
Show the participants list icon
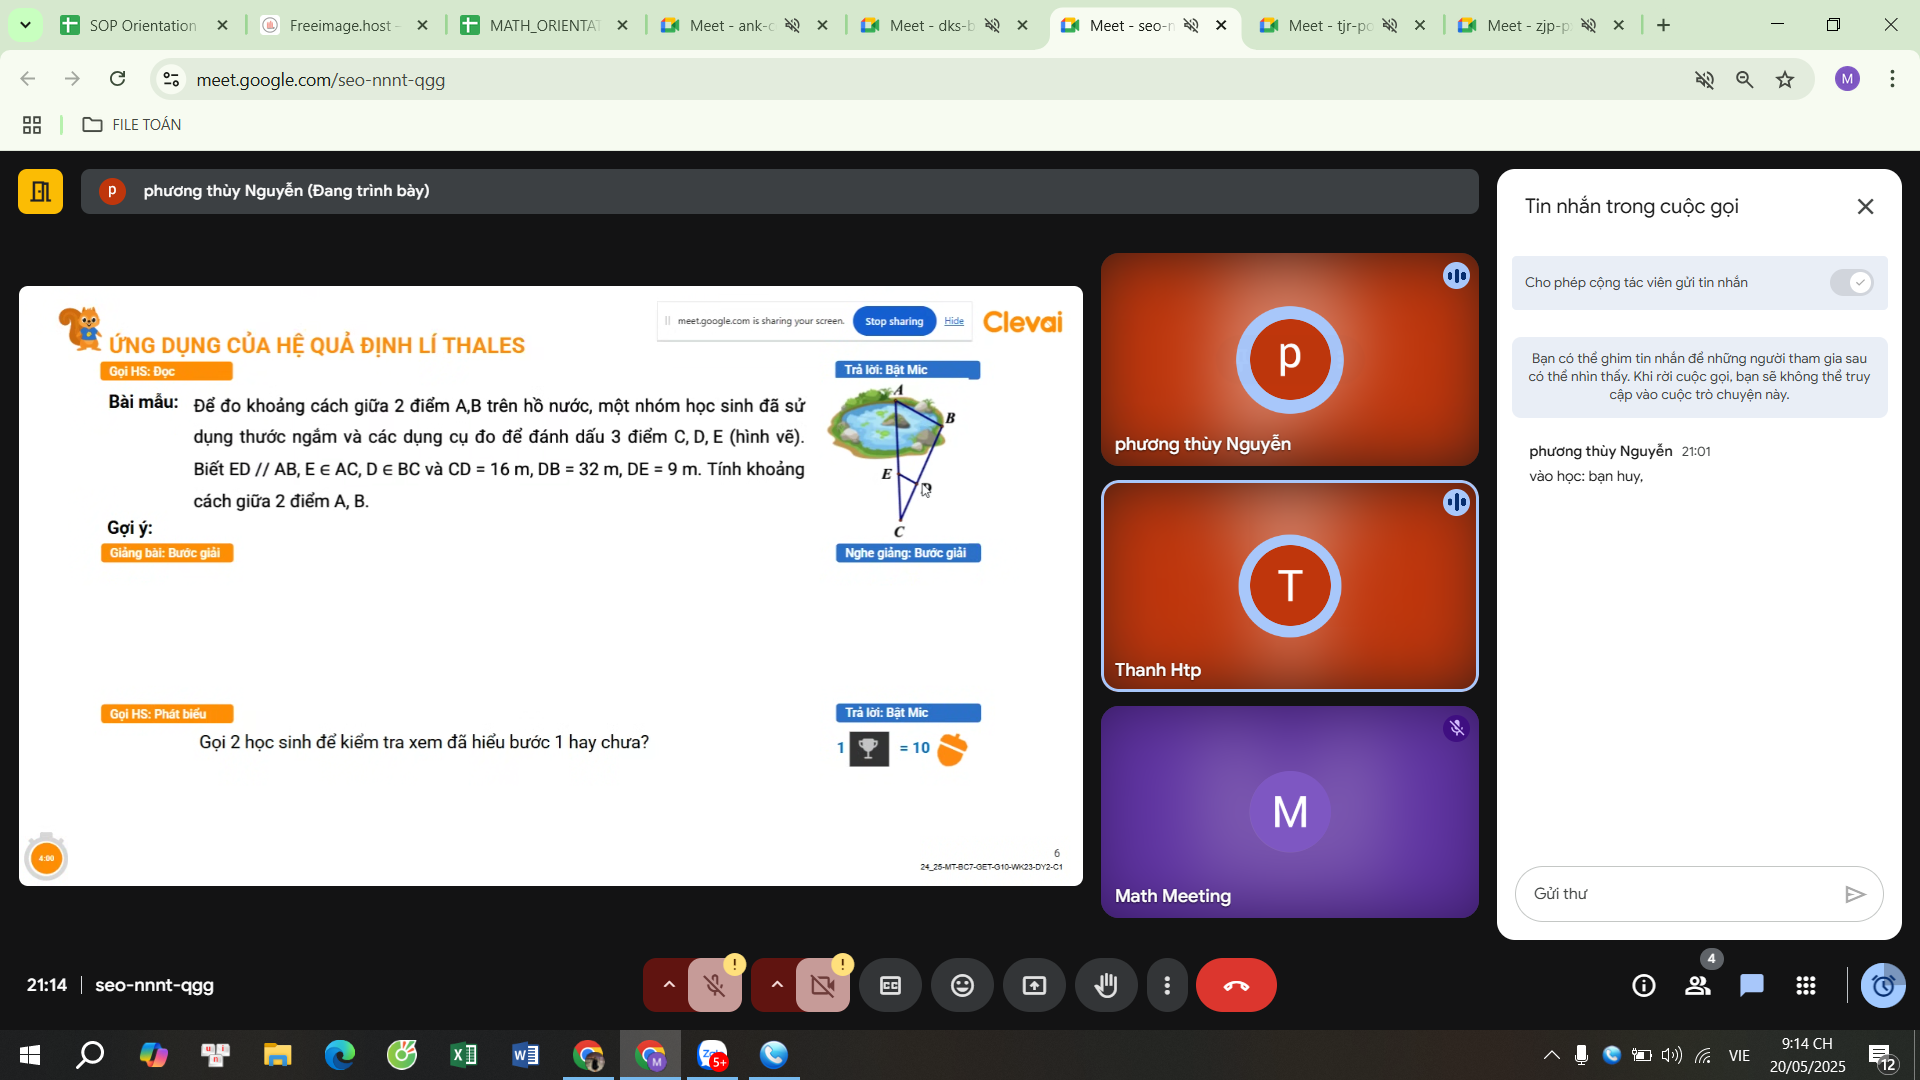pyautogui.click(x=1698, y=986)
